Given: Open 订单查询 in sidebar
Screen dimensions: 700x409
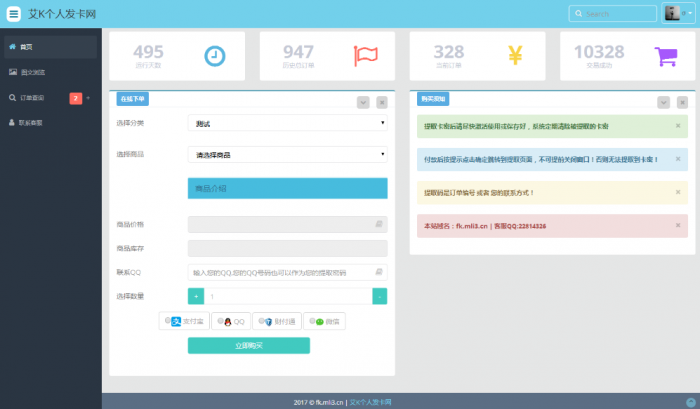Looking at the screenshot, I should (x=32, y=98).
